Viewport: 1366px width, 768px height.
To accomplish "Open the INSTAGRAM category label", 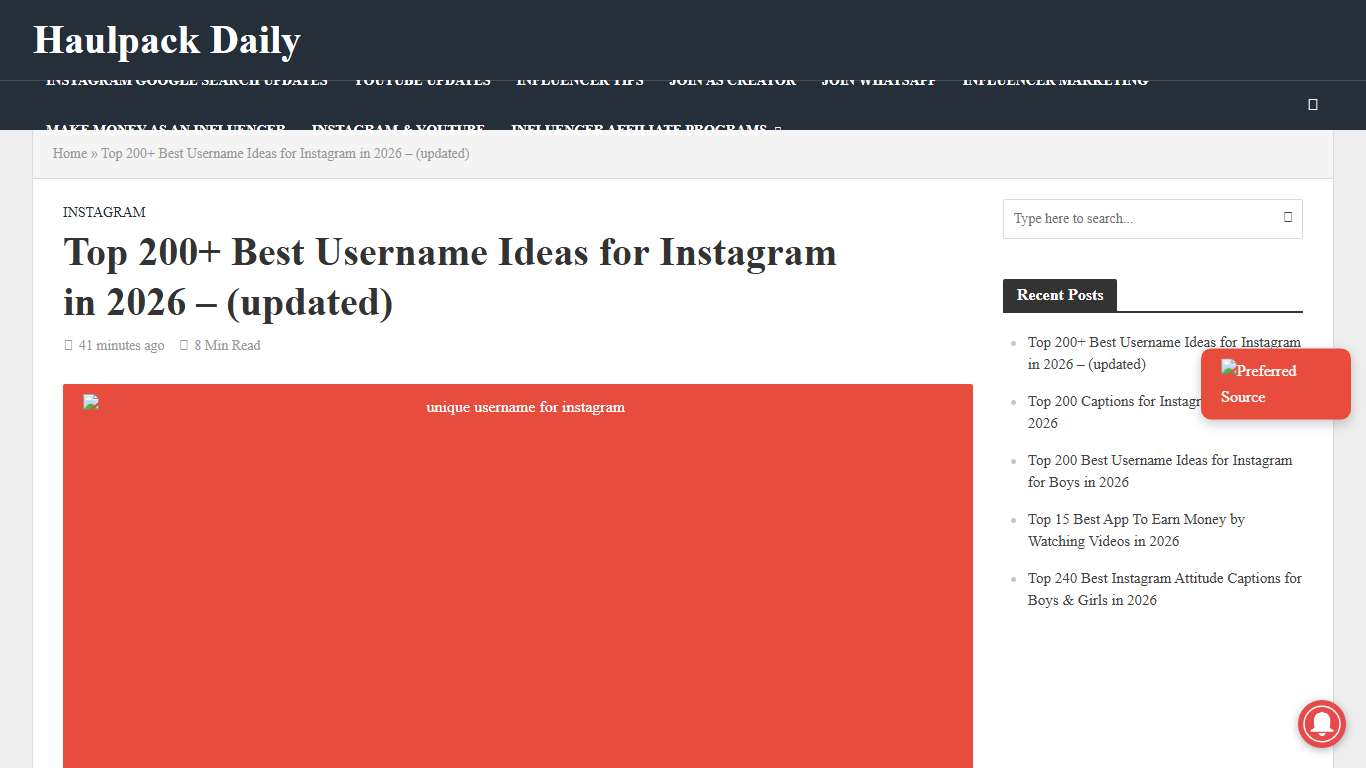I will (104, 212).
